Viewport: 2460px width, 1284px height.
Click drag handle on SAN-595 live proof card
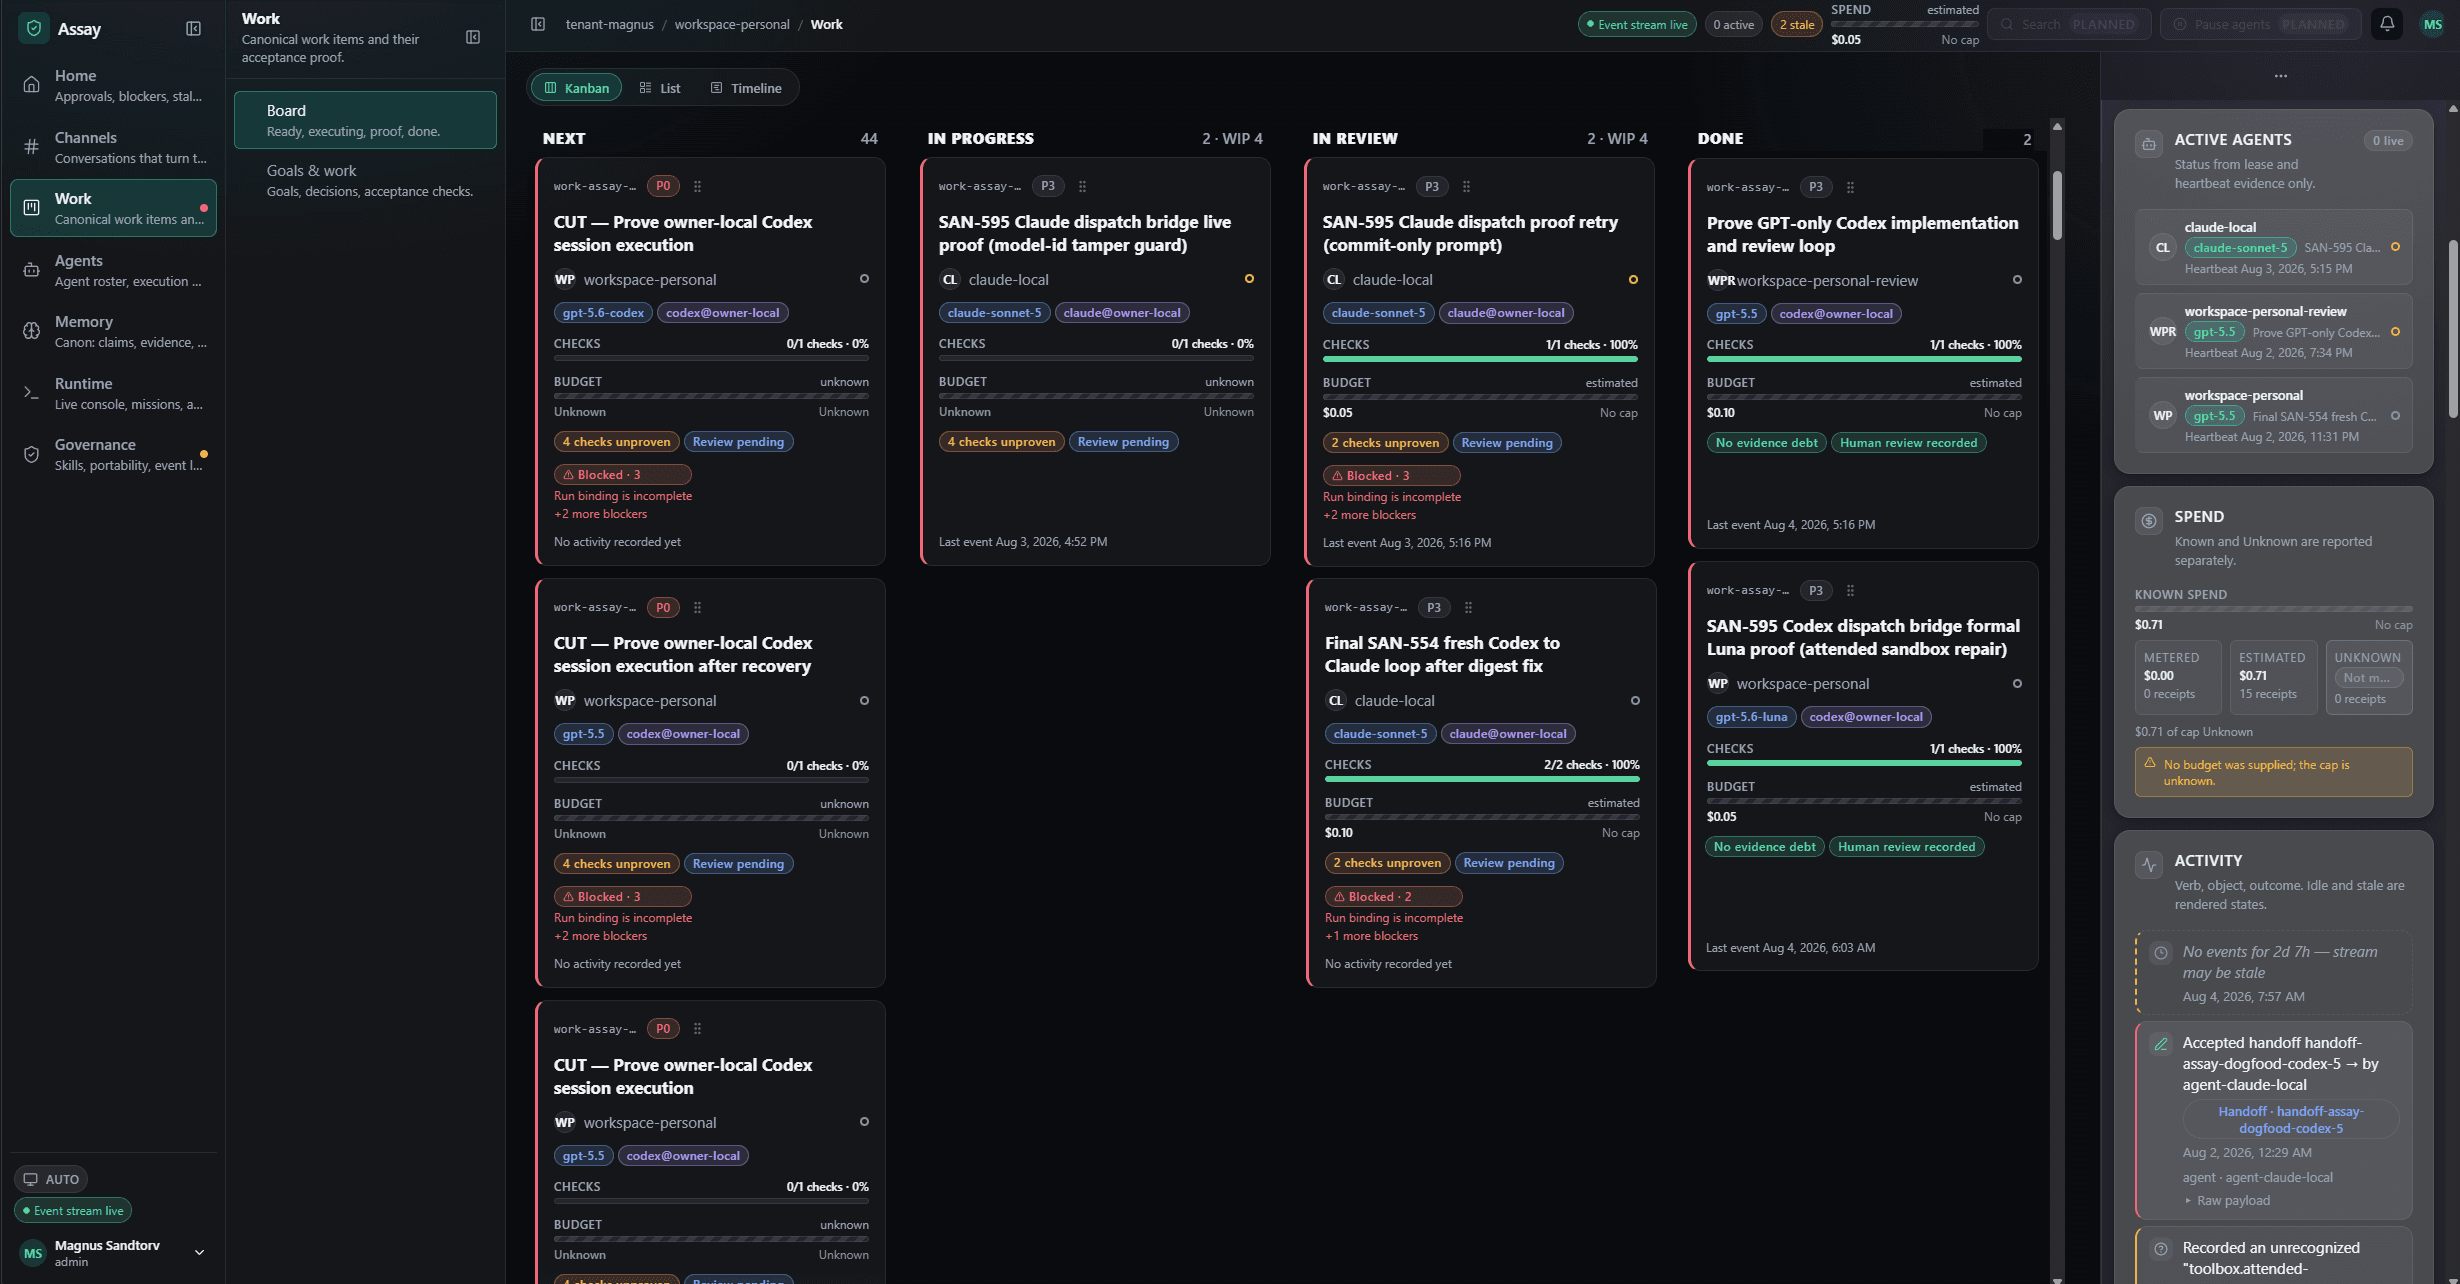[1082, 186]
